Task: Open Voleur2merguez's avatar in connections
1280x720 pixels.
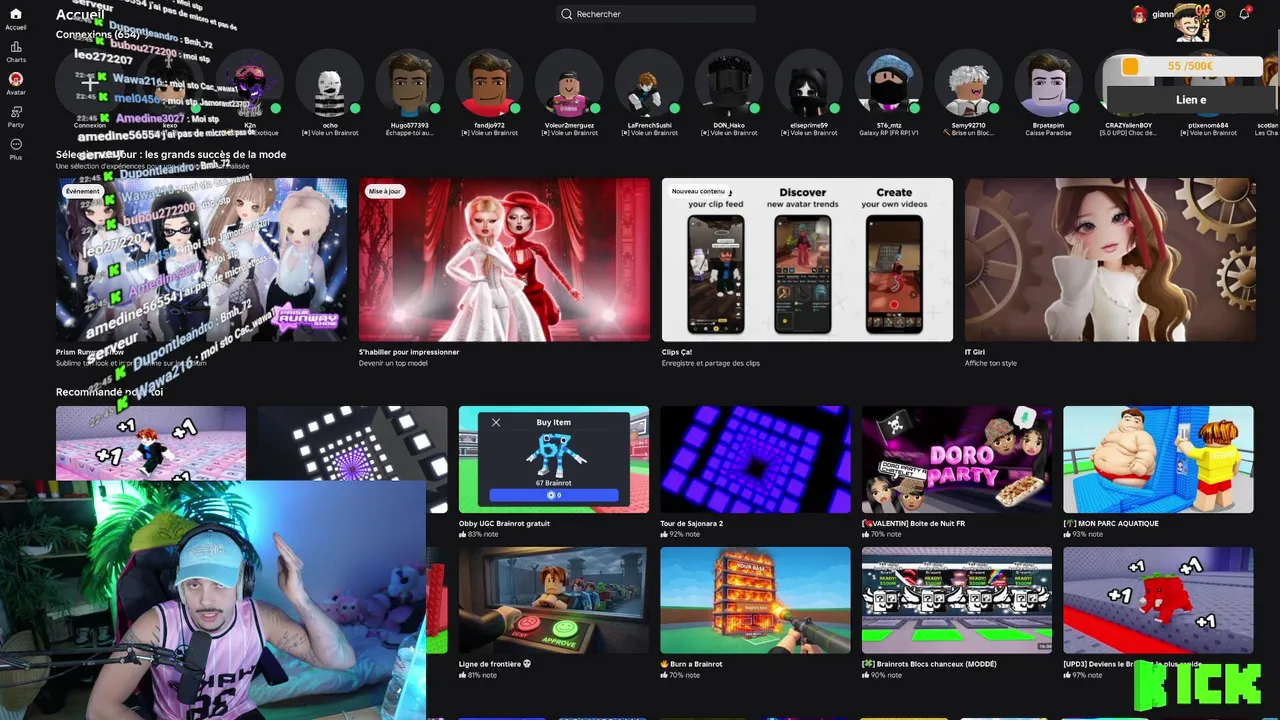Action: (x=569, y=84)
